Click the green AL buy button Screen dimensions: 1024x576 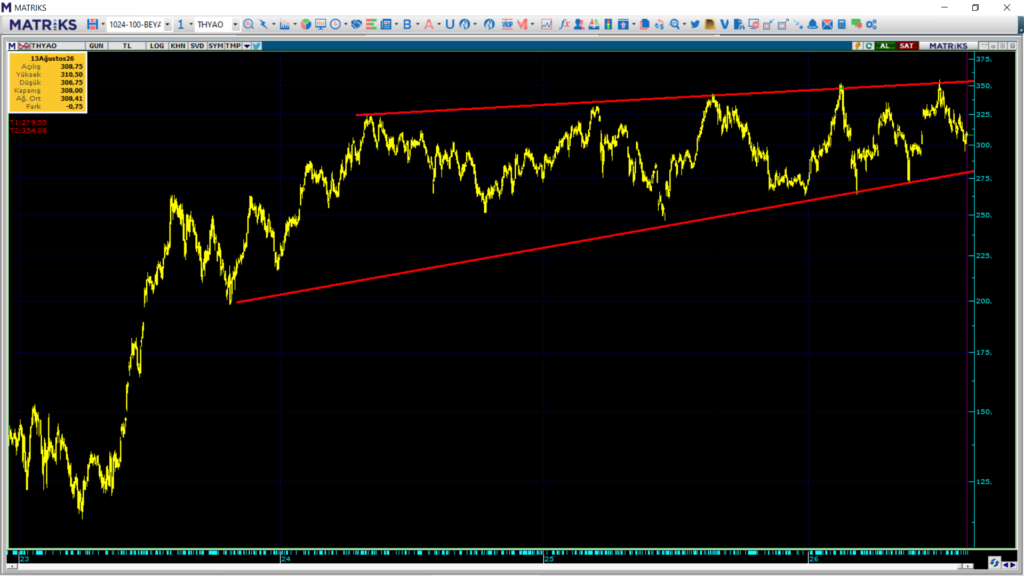[x=885, y=46]
